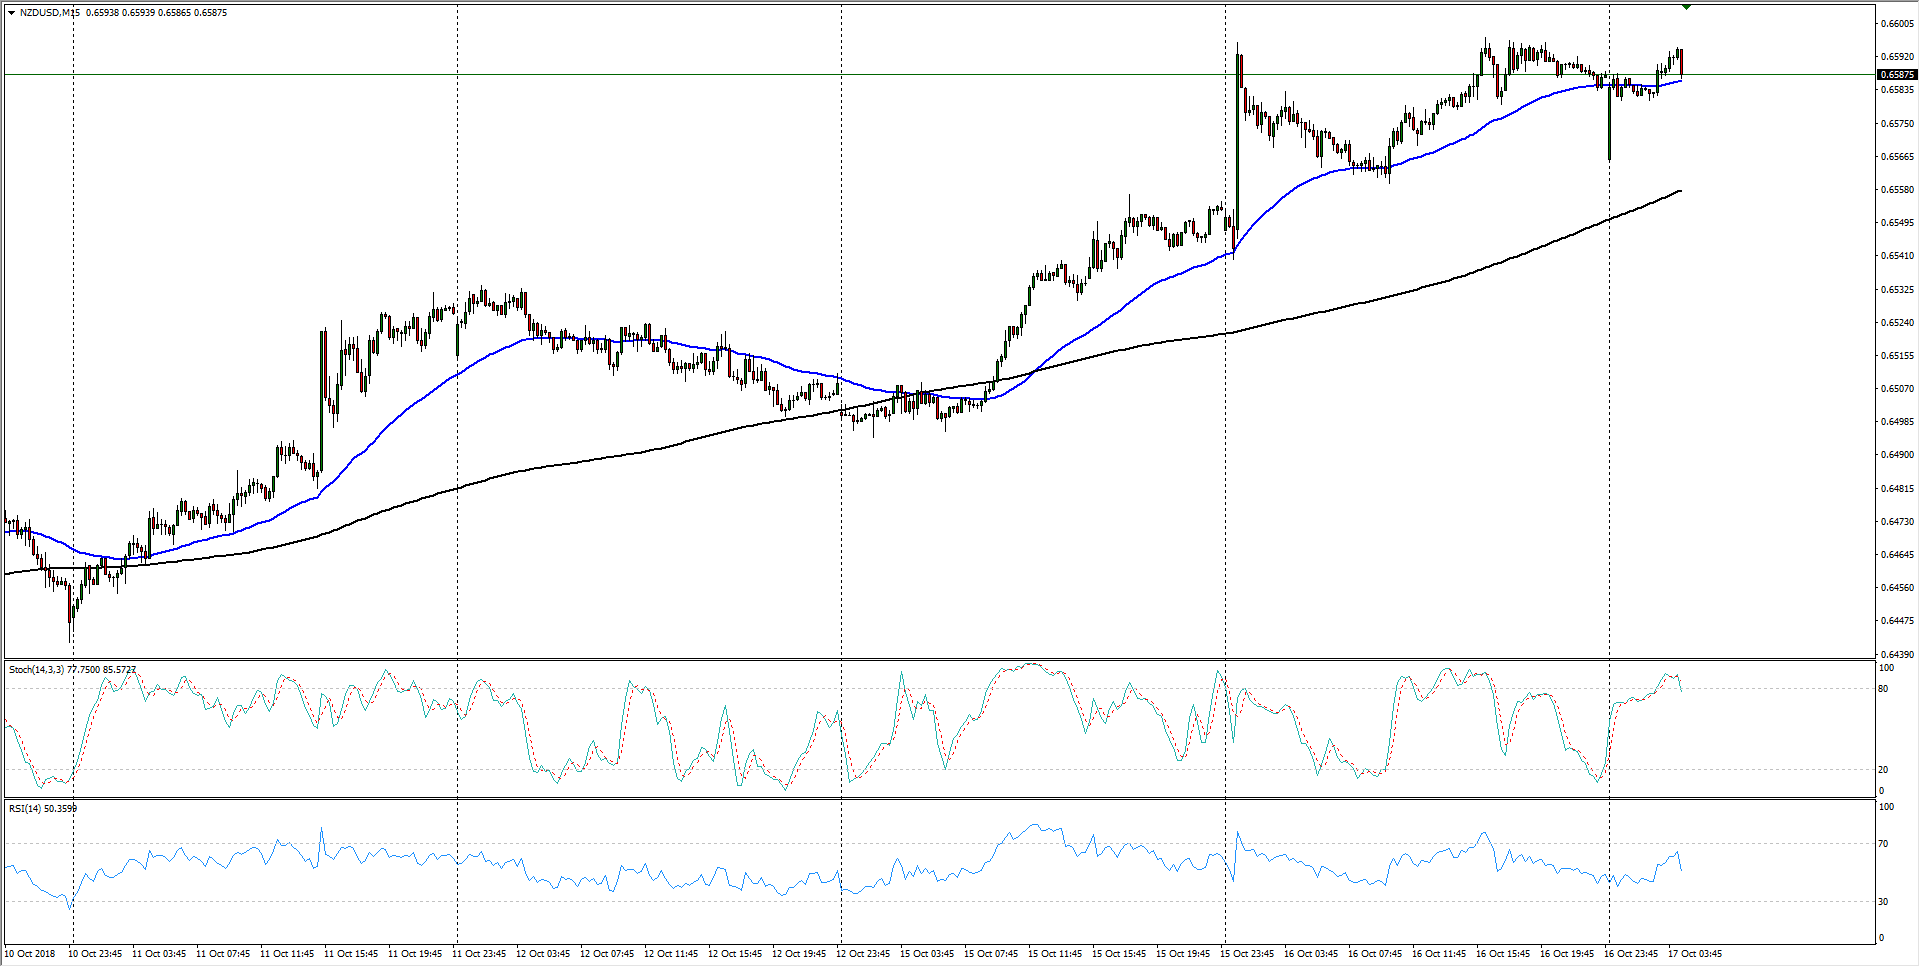Click the 10 Oct 2018 date label

click(x=31, y=953)
